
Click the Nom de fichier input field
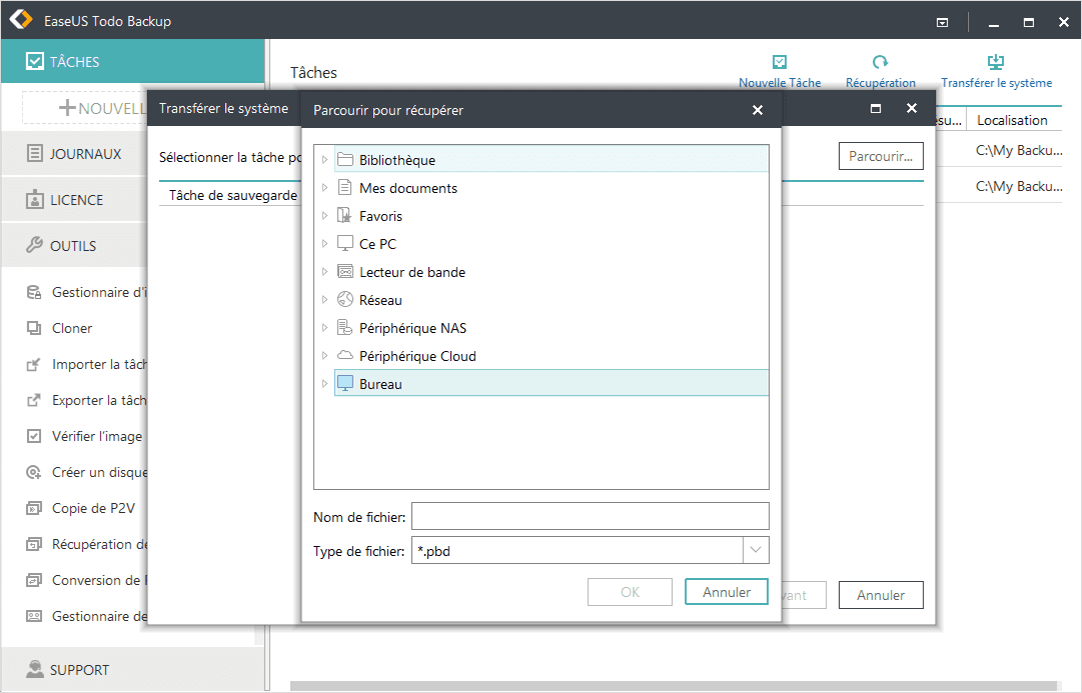(590, 516)
